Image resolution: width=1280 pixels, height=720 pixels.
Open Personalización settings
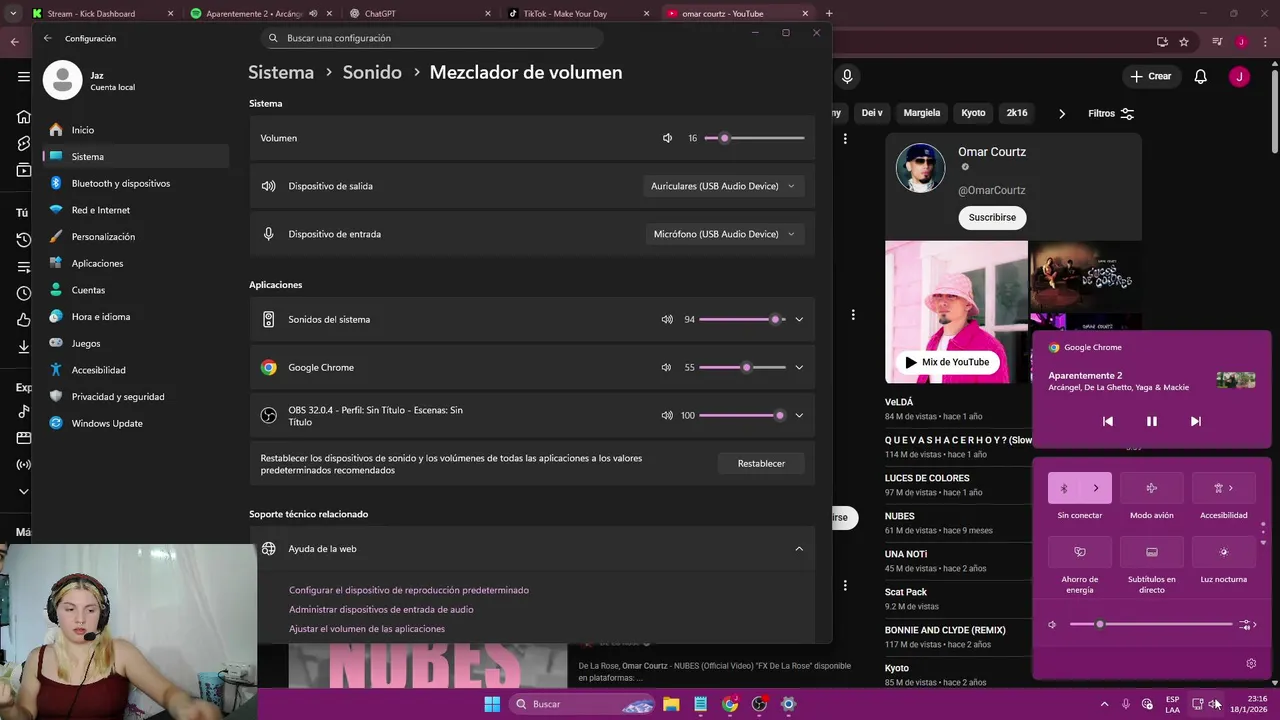click(136, 236)
